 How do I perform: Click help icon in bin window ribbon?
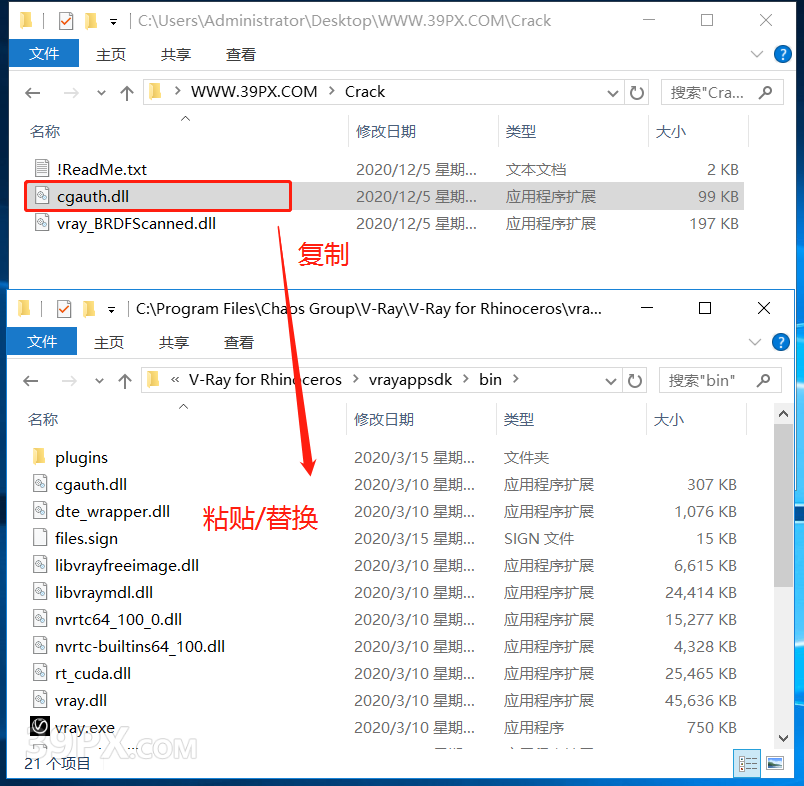point(781,342)
